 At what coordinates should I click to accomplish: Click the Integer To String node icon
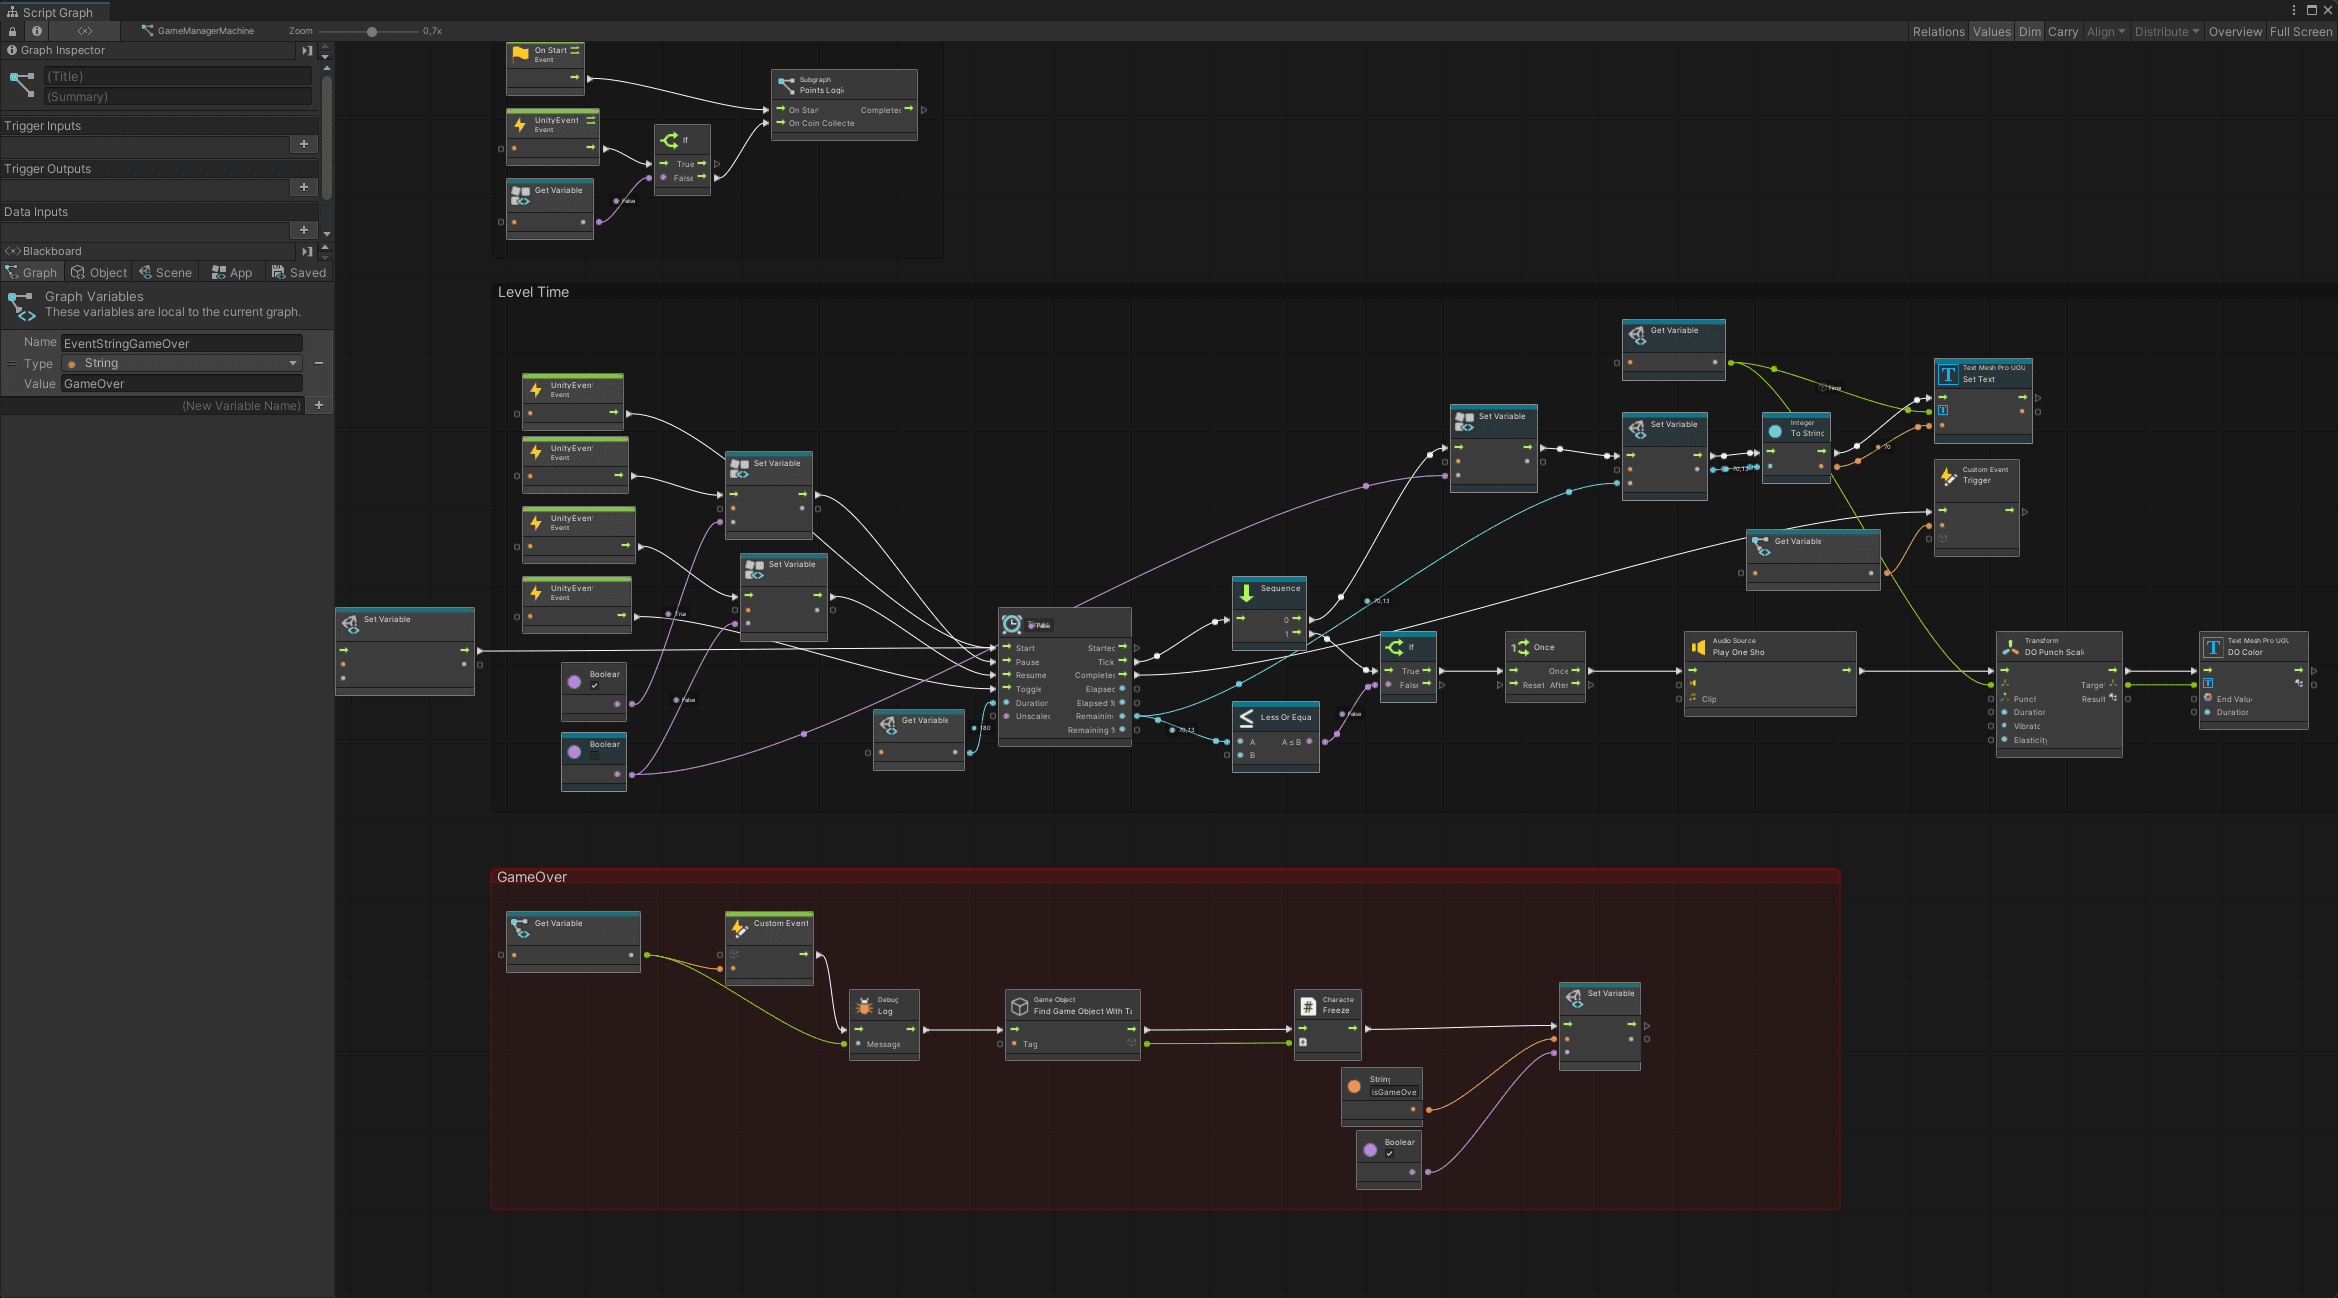click(x=1775, y=431)
